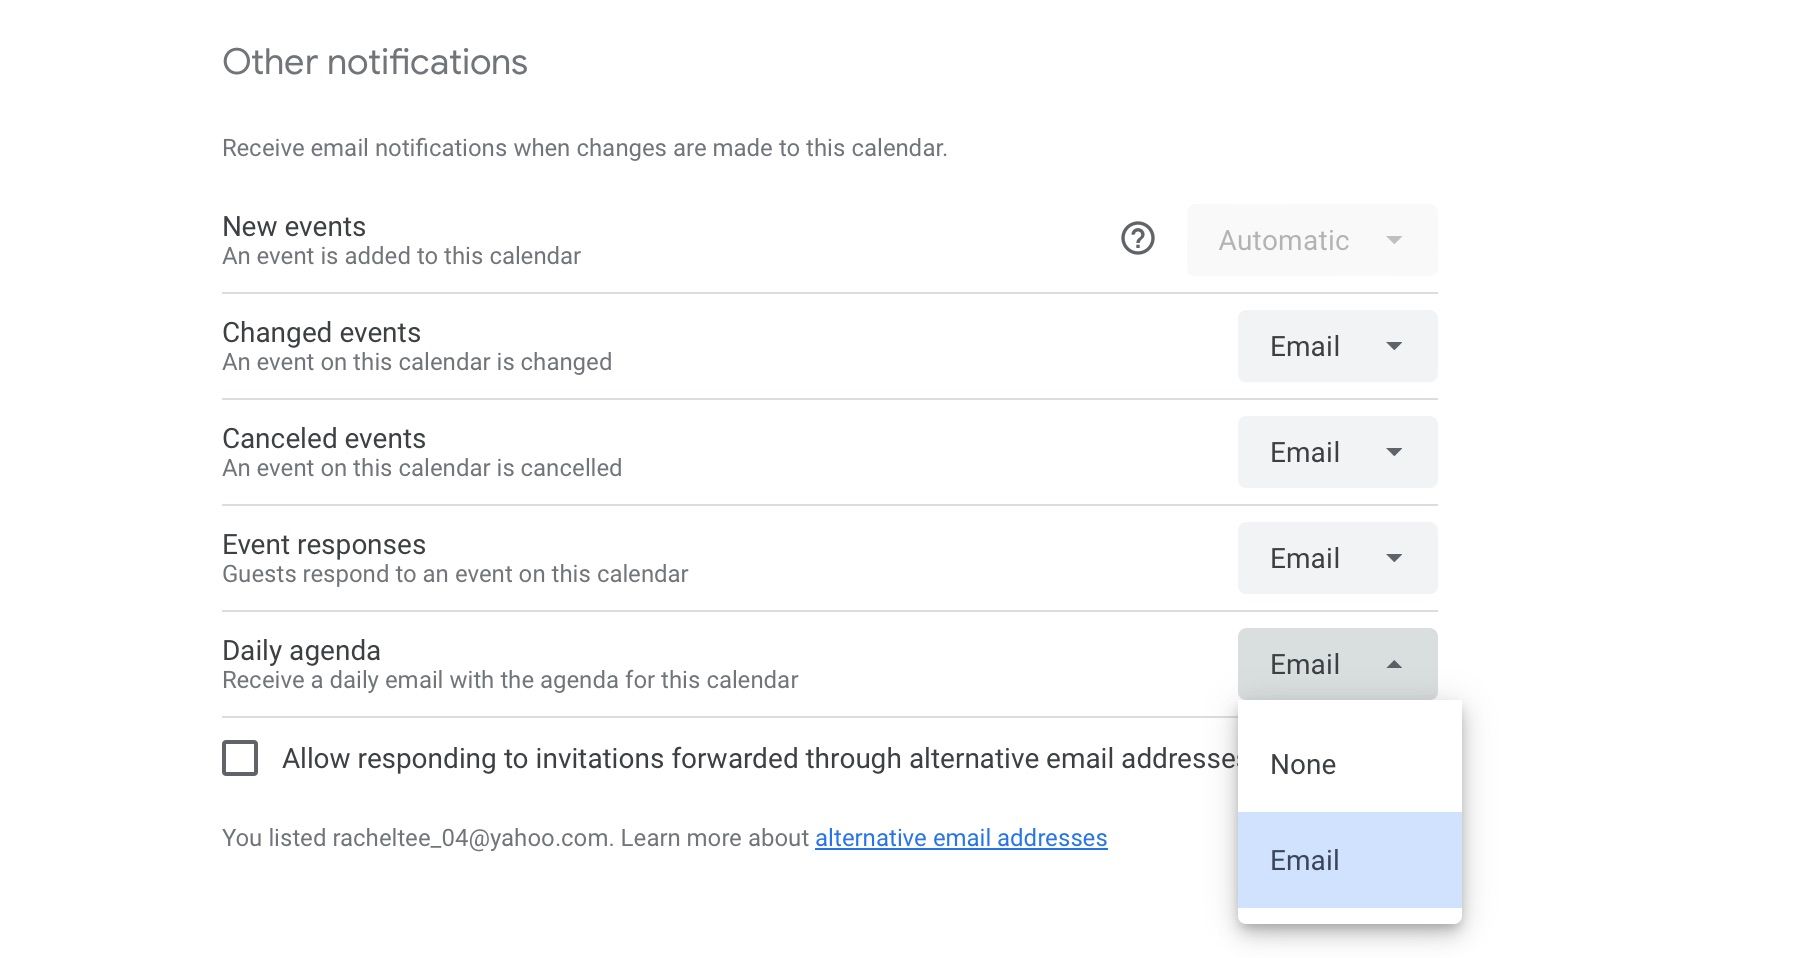Click the description under Daily agenda
The image size is (1800, 958).
(x=508, y=680)
